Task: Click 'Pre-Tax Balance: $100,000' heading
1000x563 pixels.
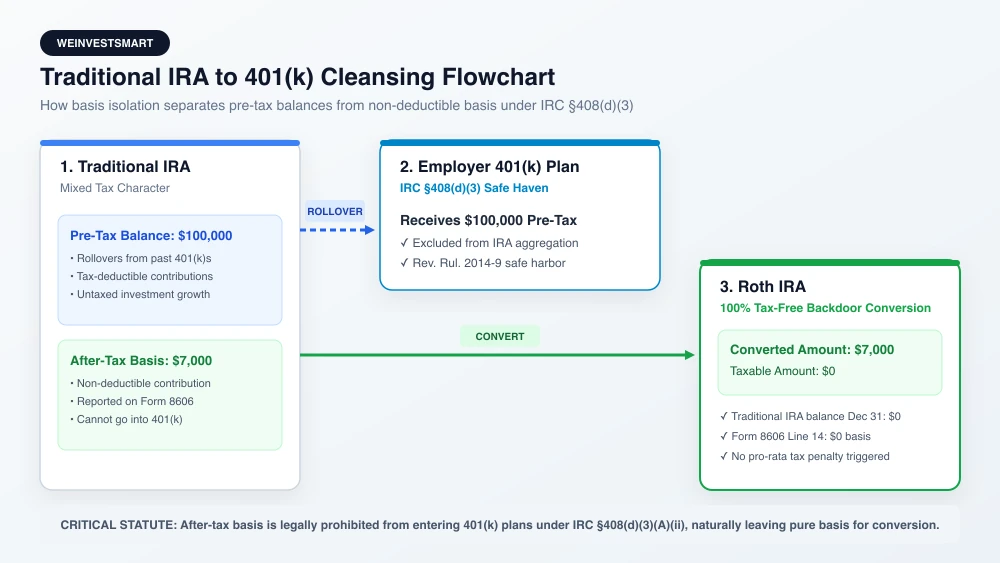Action: pyautogui.click(x=151, y=235)
